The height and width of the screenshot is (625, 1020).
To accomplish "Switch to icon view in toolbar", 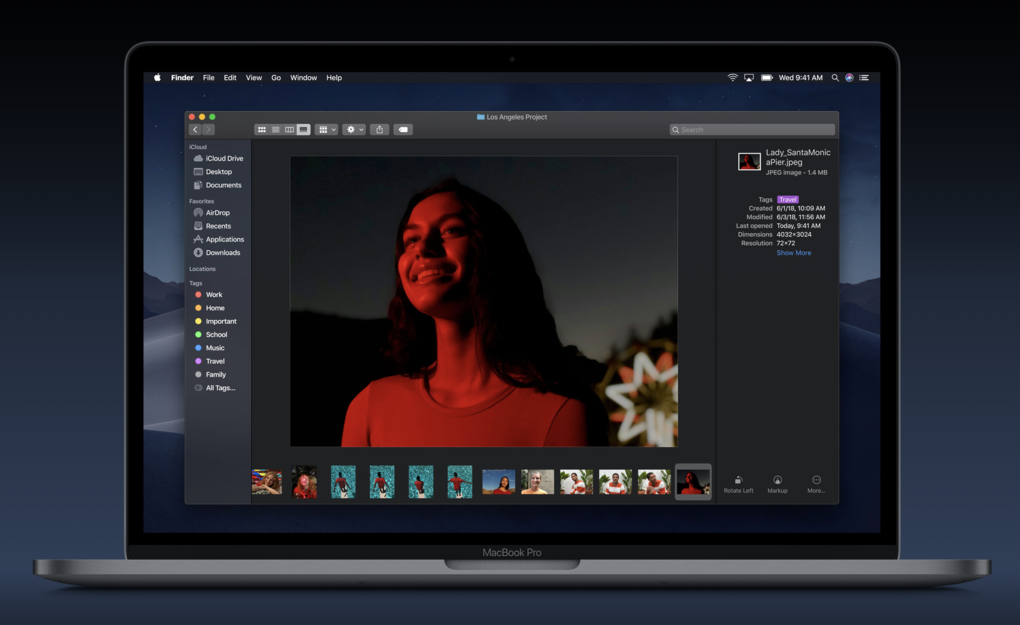I will click(x=262, y=129).
